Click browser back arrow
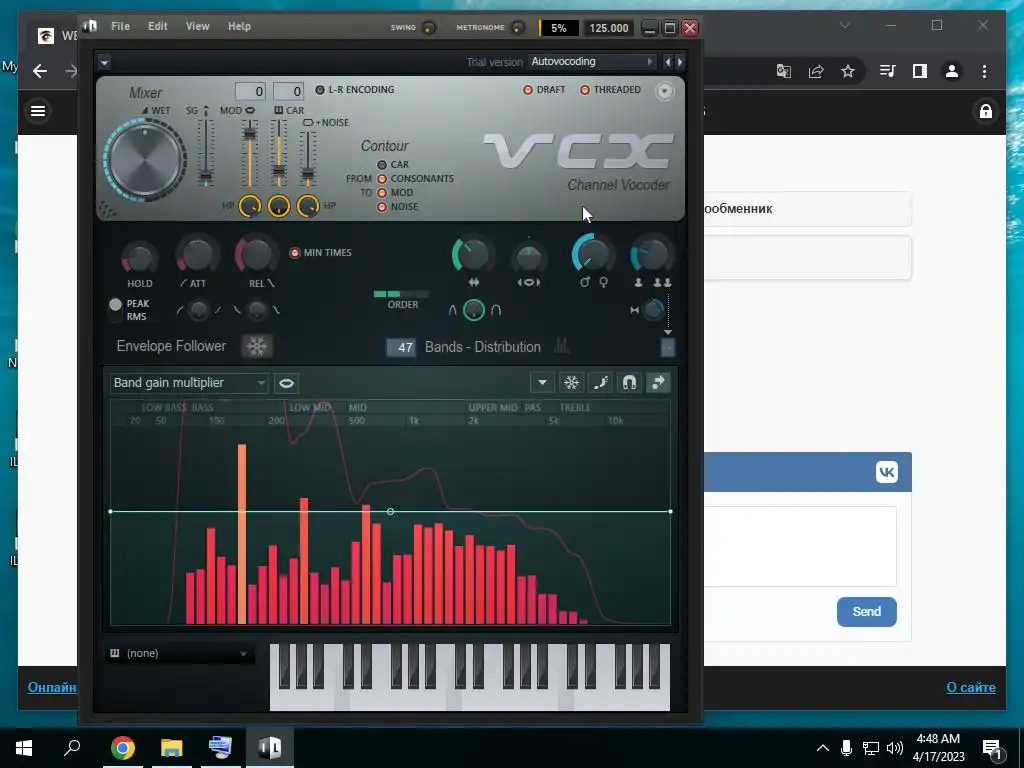1024x768 pixels. point(40,71)
